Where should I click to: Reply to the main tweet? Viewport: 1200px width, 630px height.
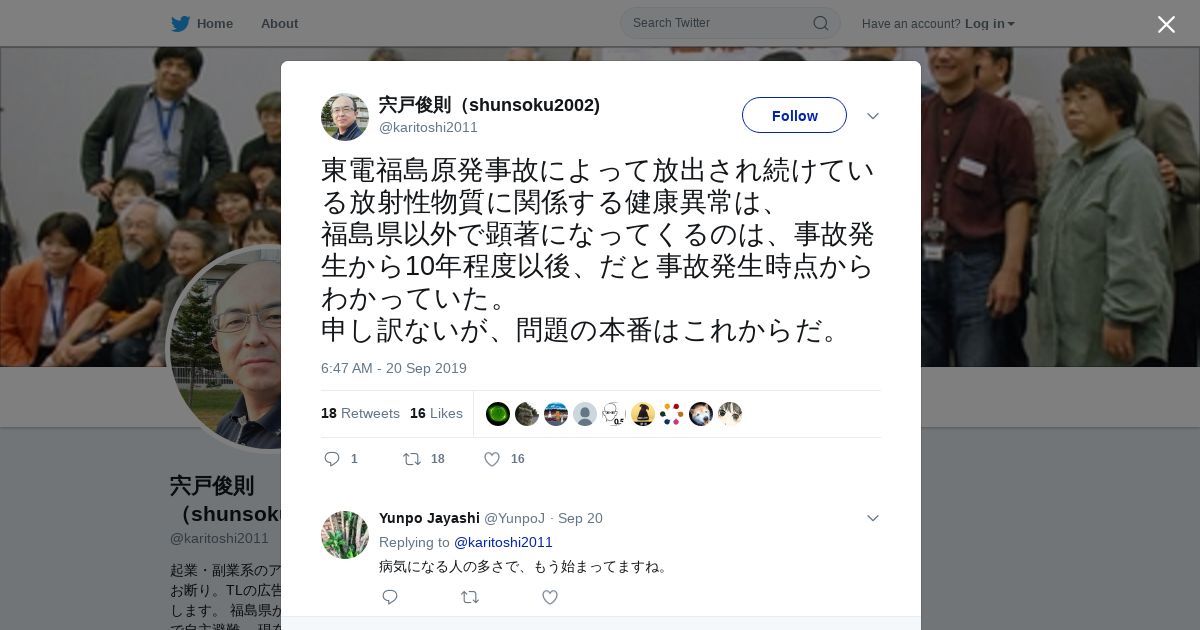(333, 459)
